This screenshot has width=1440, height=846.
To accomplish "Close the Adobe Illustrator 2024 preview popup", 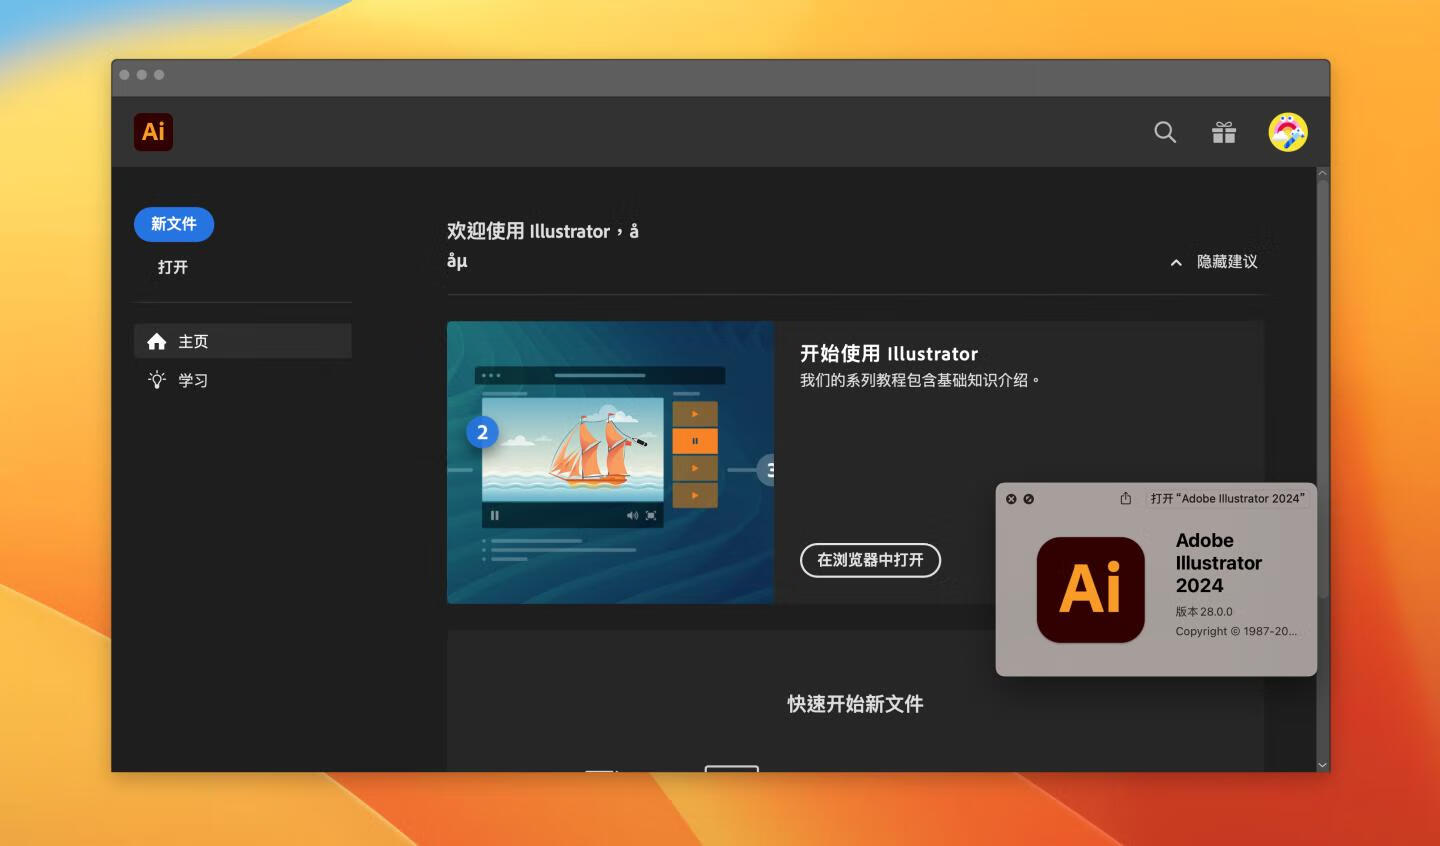I will point(1011,499).
